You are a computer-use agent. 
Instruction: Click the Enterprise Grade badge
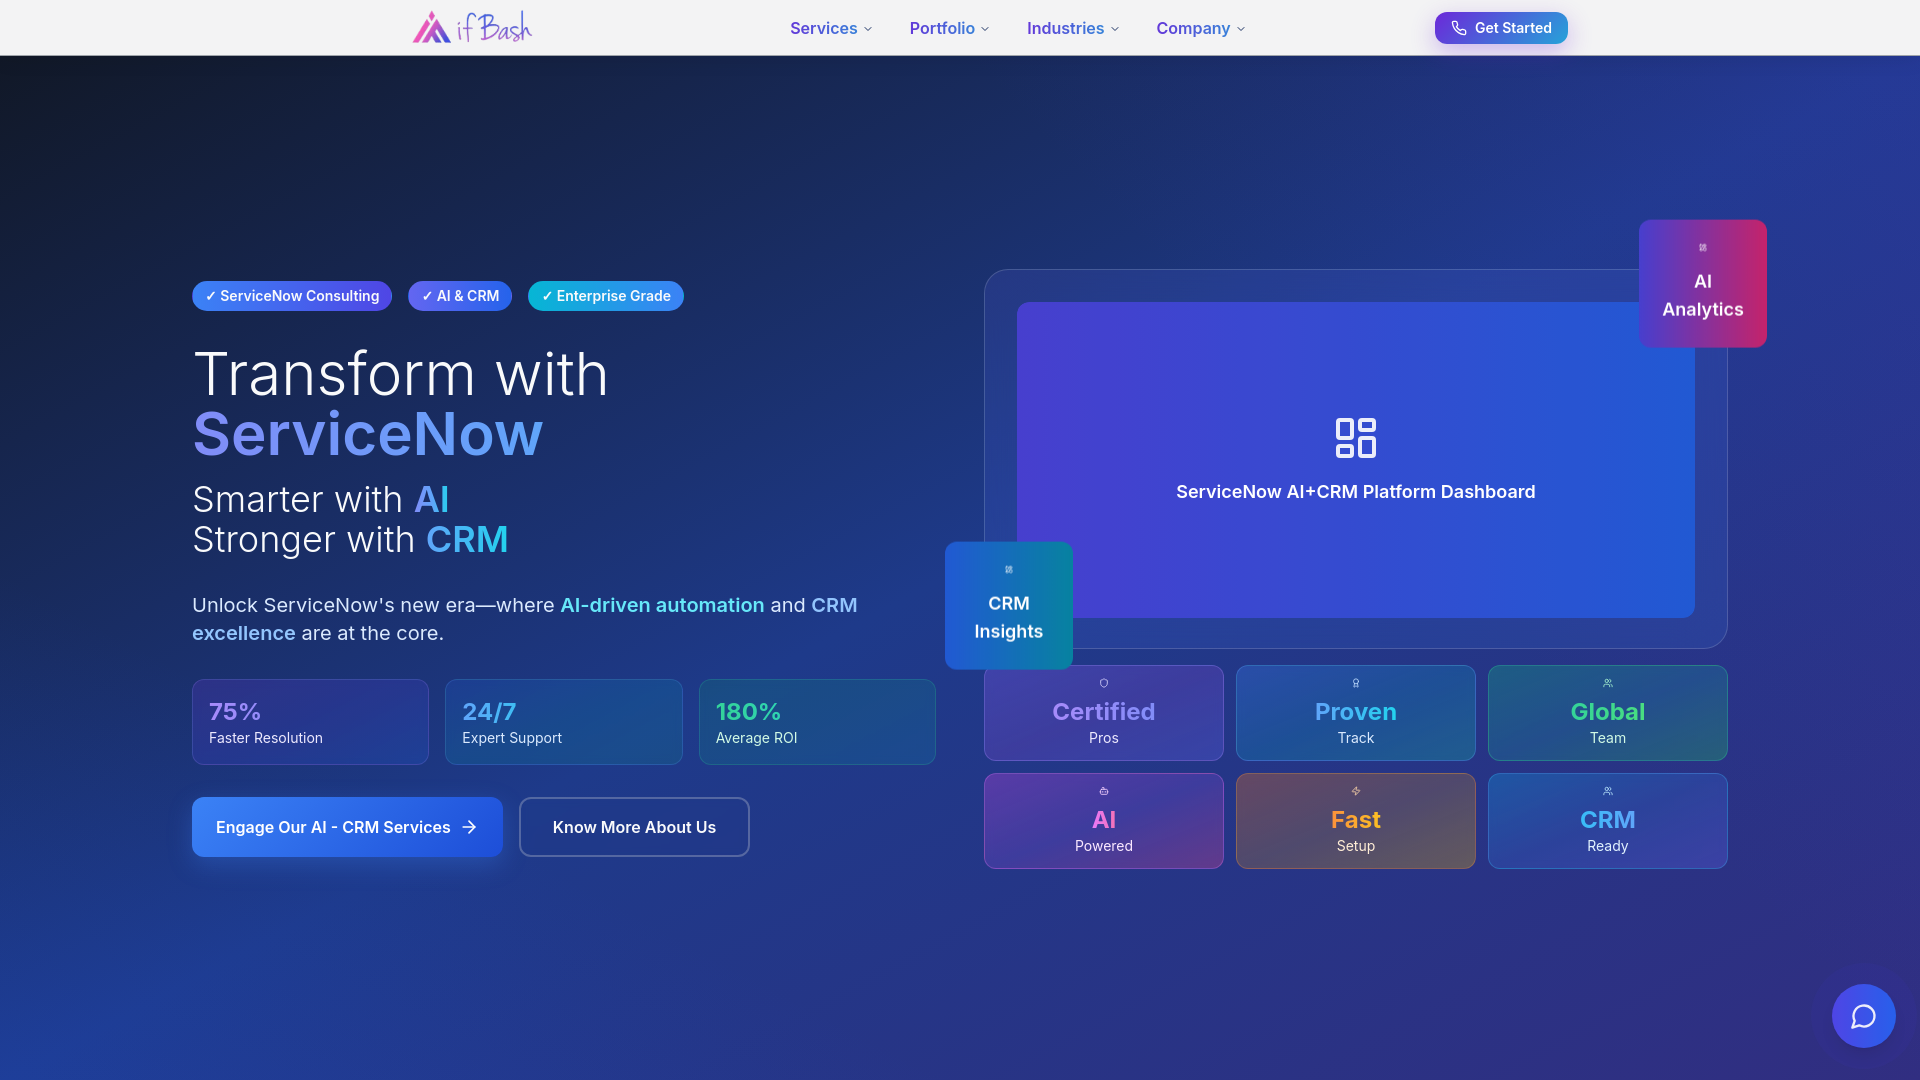(606, 296)
